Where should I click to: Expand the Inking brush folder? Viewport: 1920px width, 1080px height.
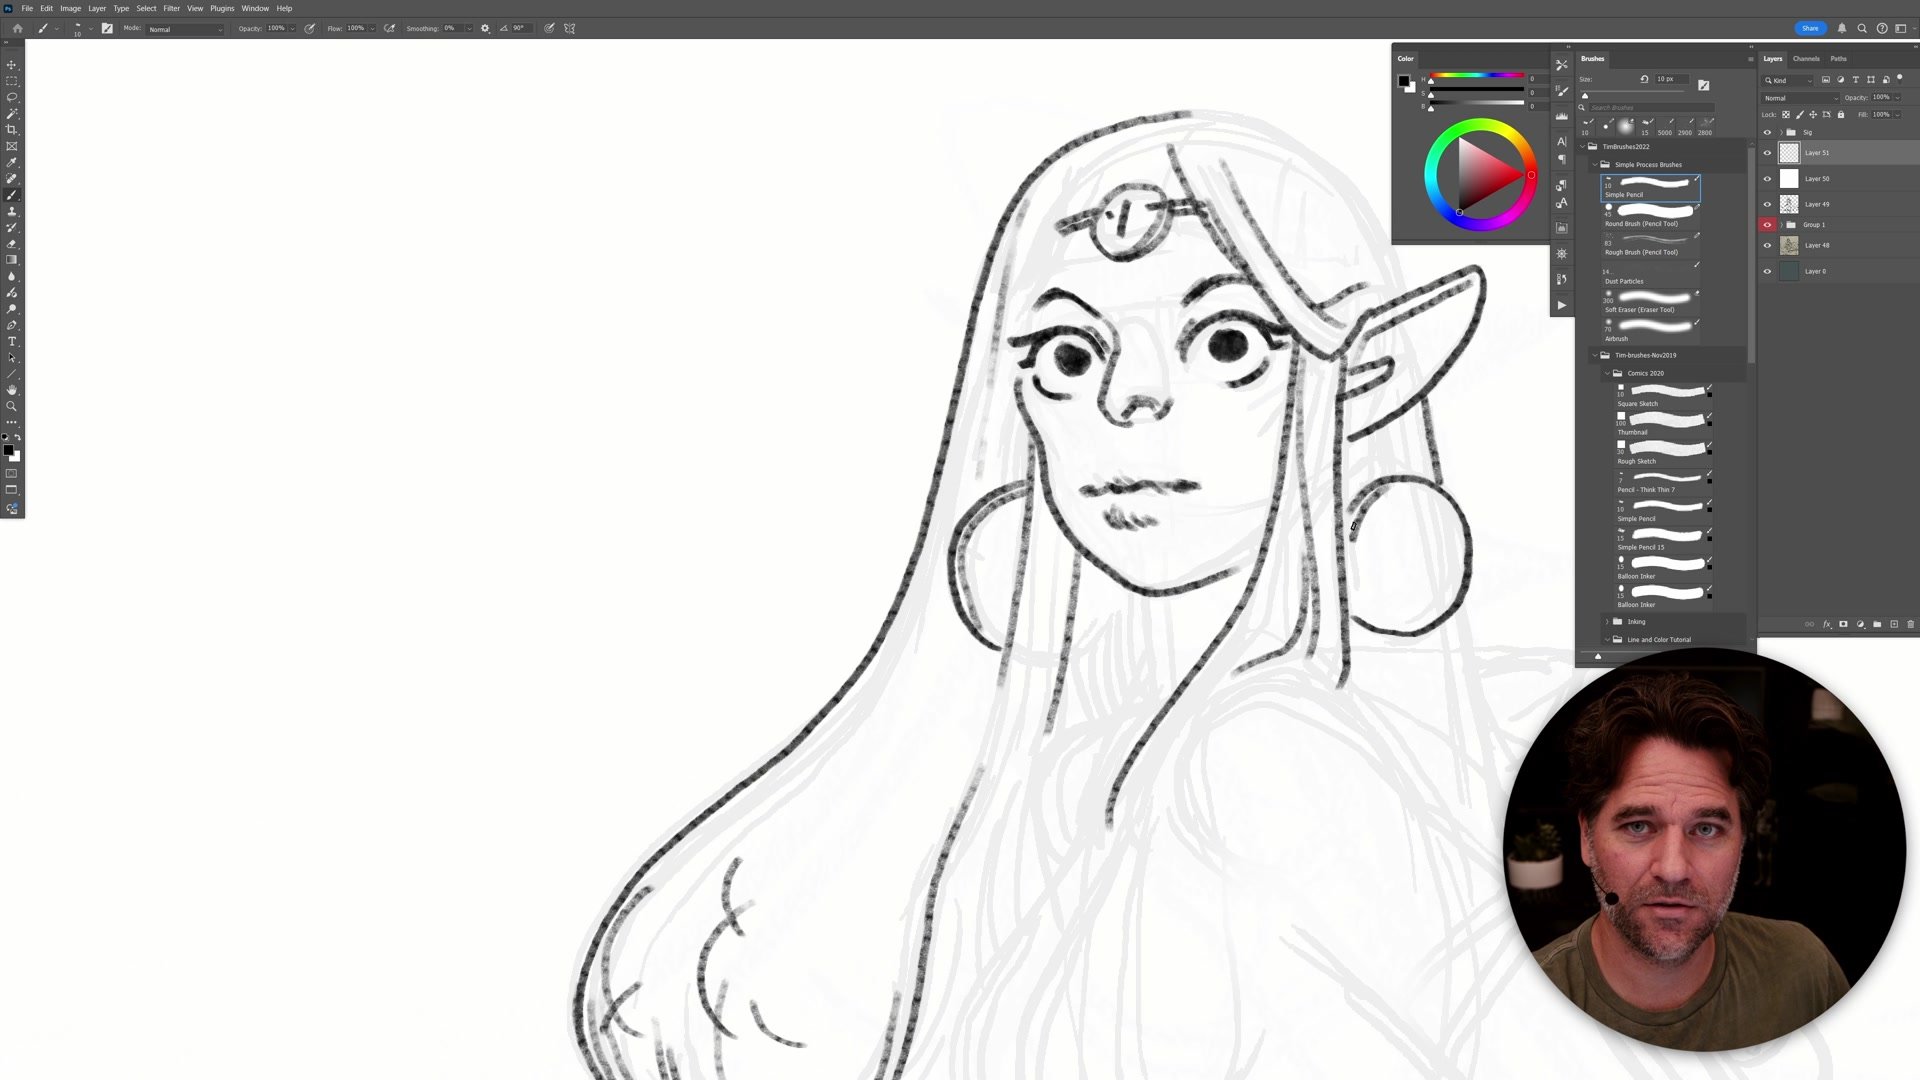pos(1607,622)
